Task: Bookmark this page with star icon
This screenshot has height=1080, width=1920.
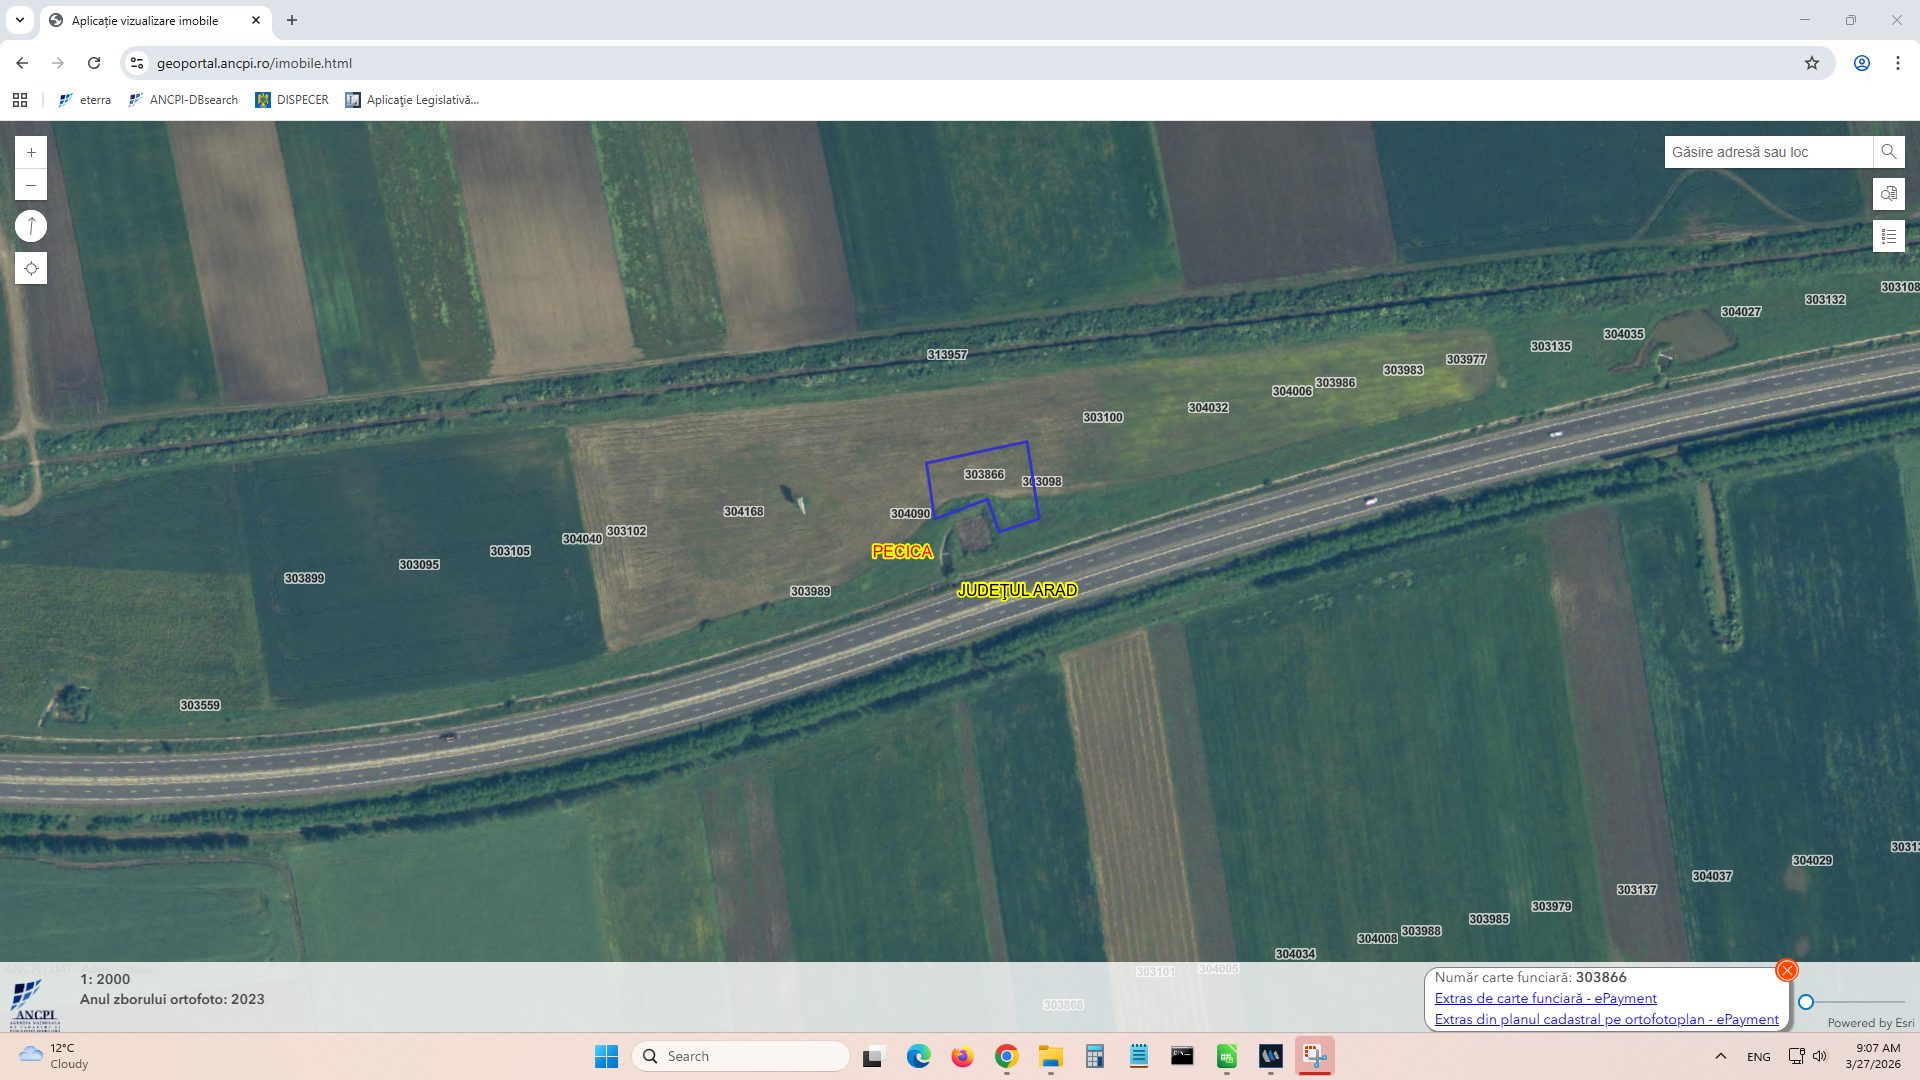Action: (x=1811, y=63)
